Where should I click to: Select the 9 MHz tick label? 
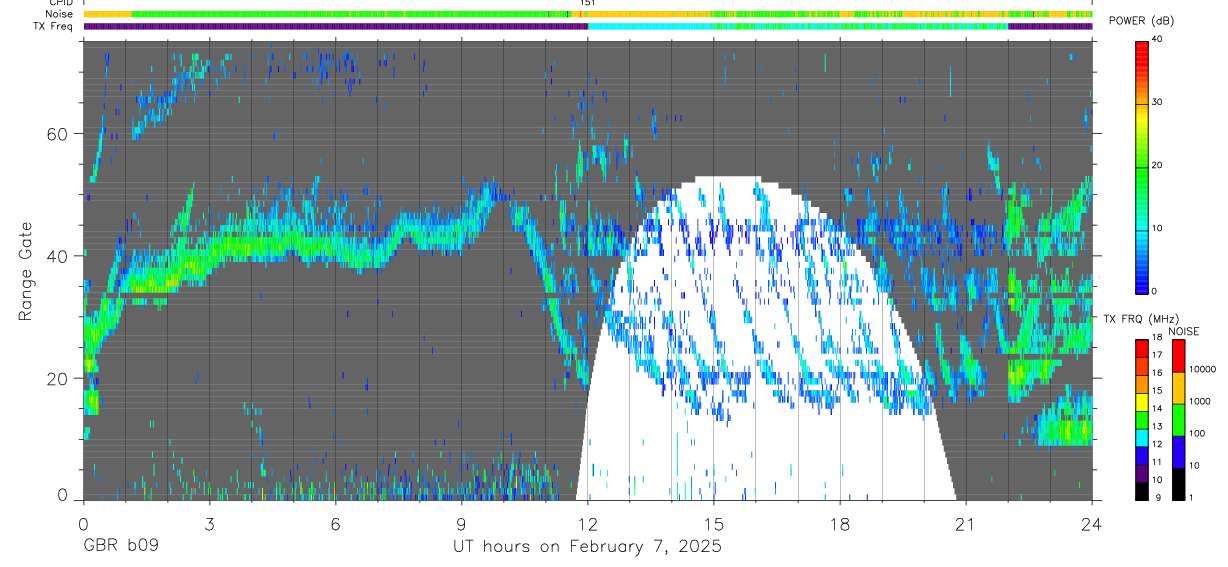[x=1158, y=497]
